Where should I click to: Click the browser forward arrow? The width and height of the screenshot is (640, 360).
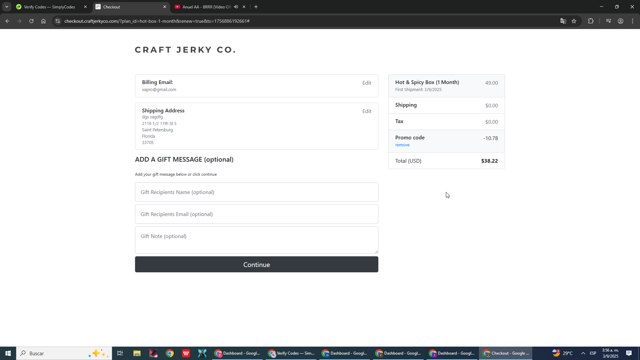tap(19, 21)
